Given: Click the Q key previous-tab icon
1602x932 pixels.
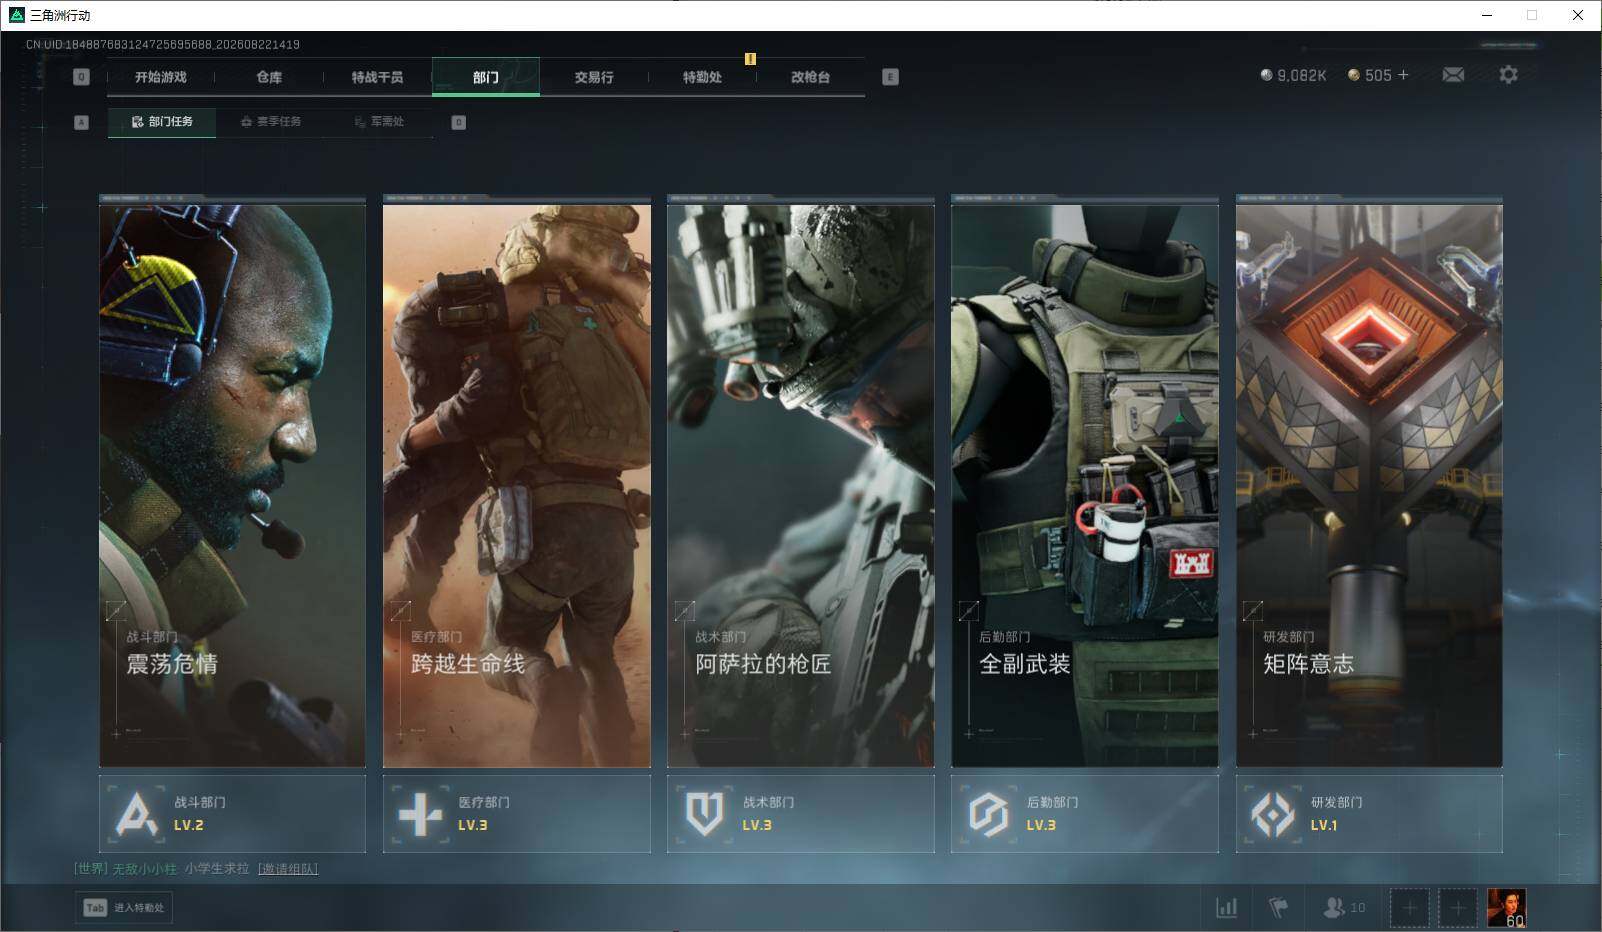Looking at the screenshot, I should tap(82, 77).
